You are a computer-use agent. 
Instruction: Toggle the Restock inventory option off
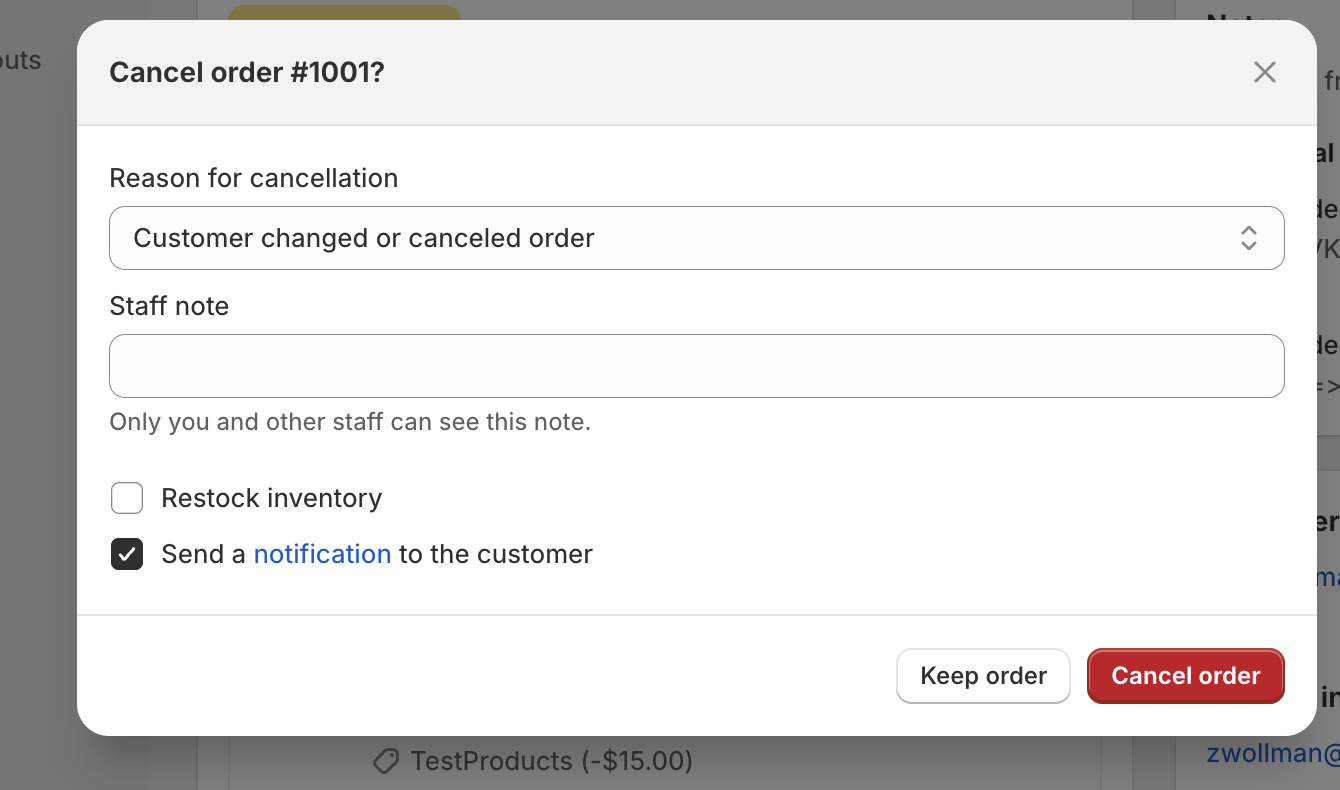pyautogui.click(x=127, y=497)
